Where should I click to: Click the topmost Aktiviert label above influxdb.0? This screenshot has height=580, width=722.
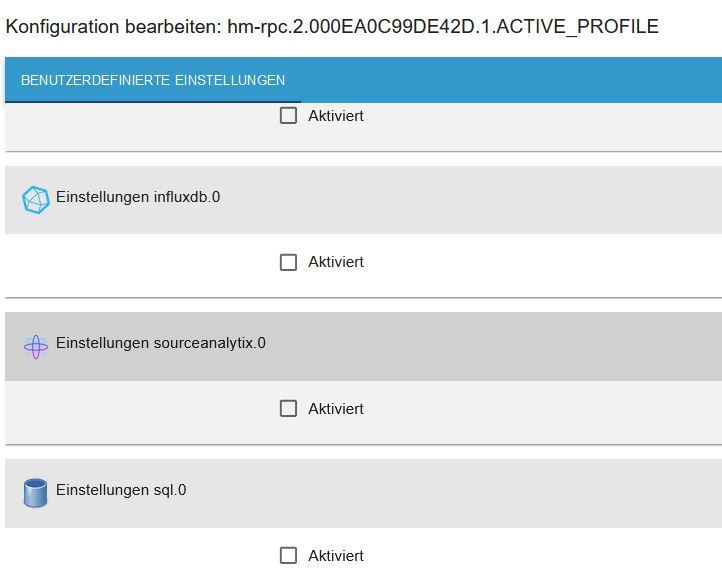click(336, 116)
